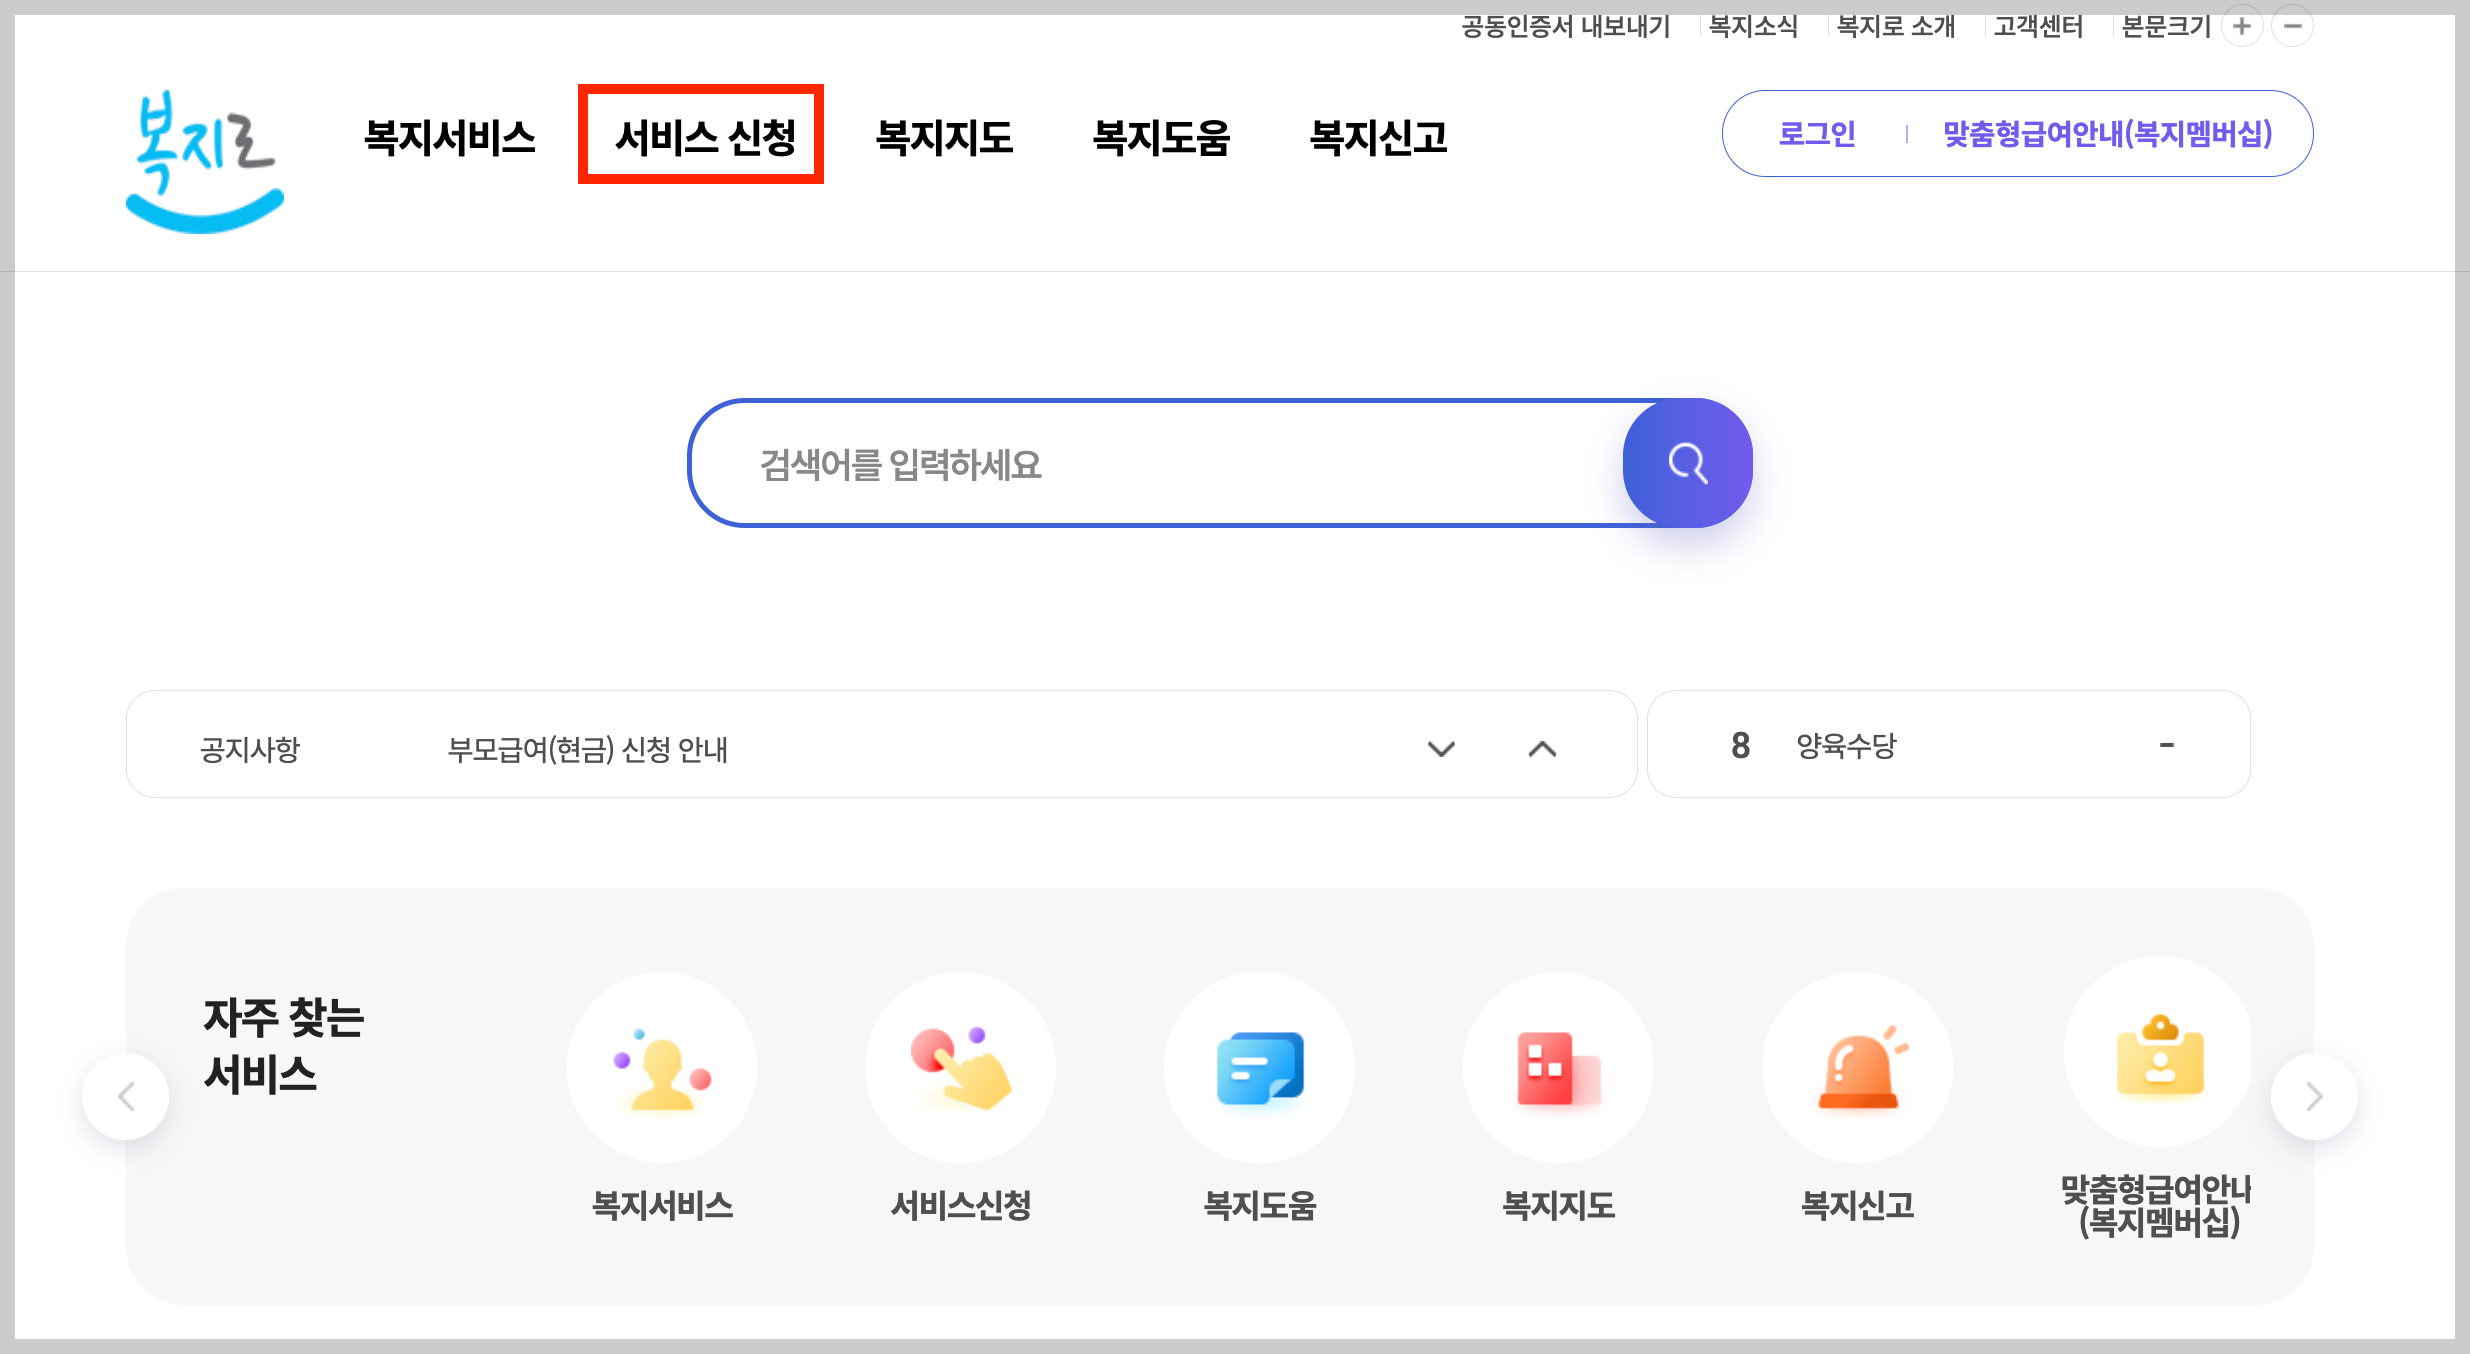Increase text size with the plus button
The height and width of the screenshot is (1354, 2470).
(x=2242, y=26)
